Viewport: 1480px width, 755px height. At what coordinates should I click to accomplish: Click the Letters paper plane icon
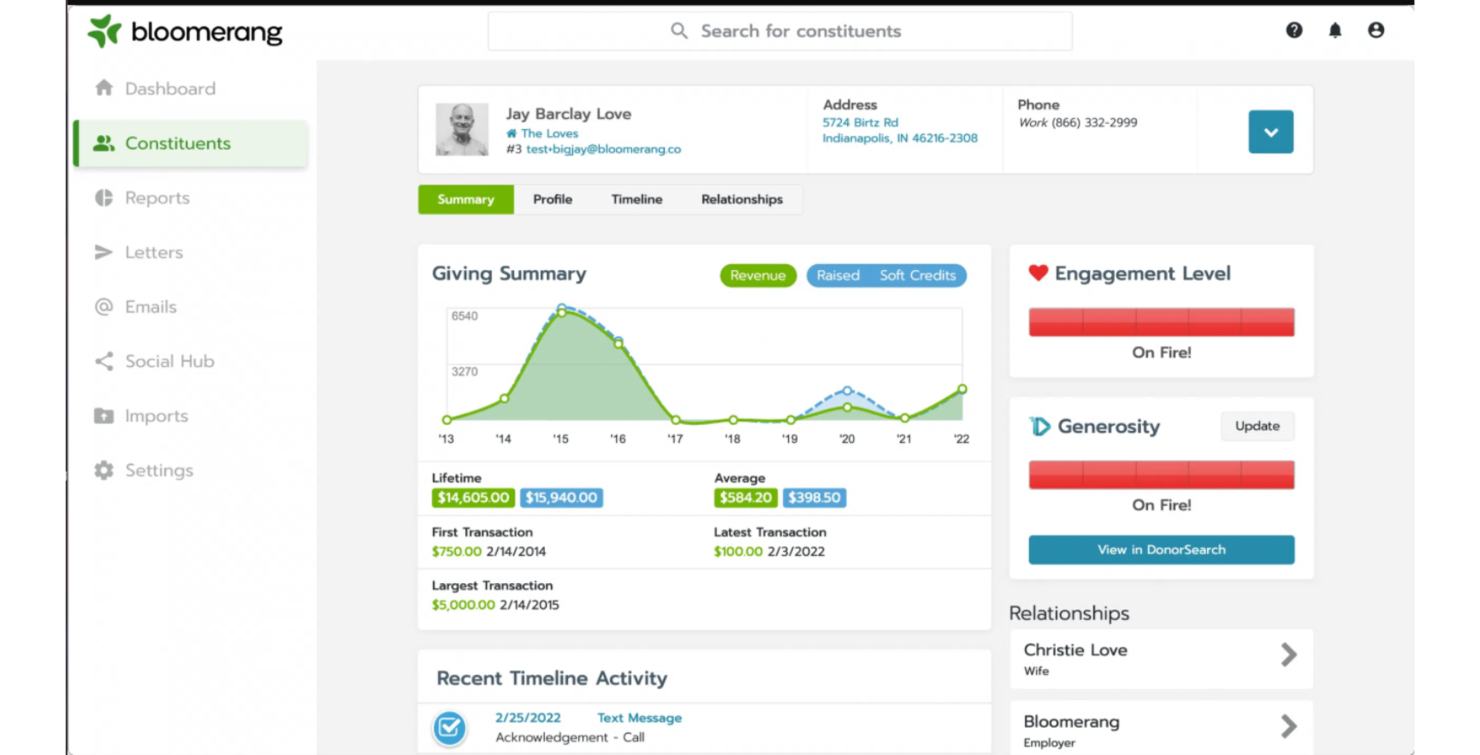click(104, 252)
